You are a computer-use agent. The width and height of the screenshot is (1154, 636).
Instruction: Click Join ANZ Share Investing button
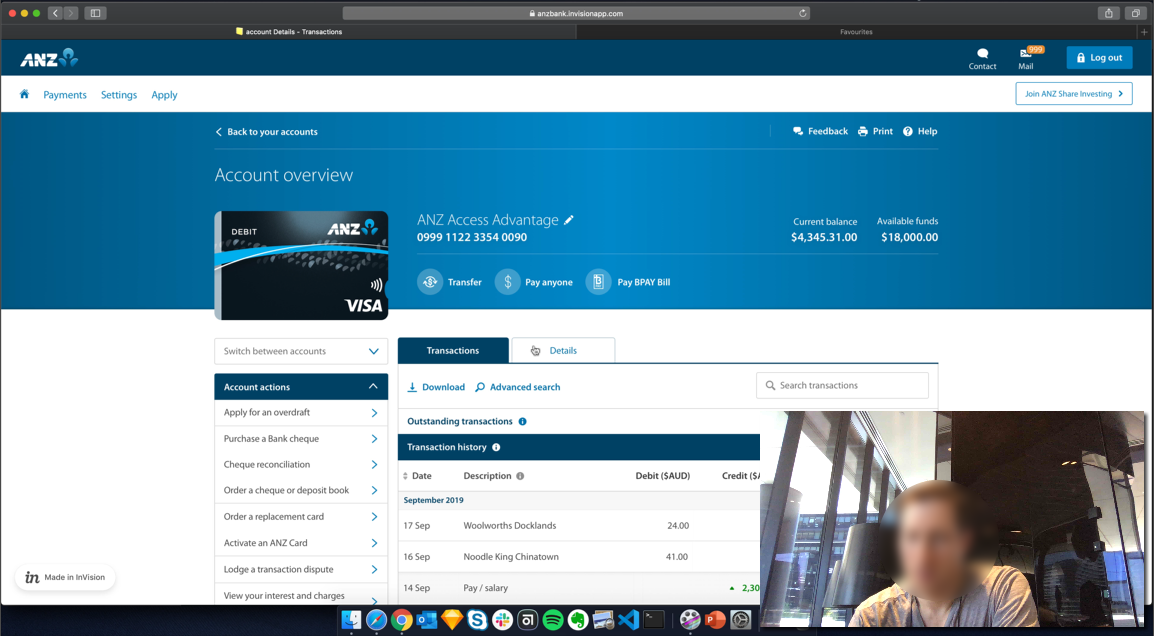[x=1074, y=93]
